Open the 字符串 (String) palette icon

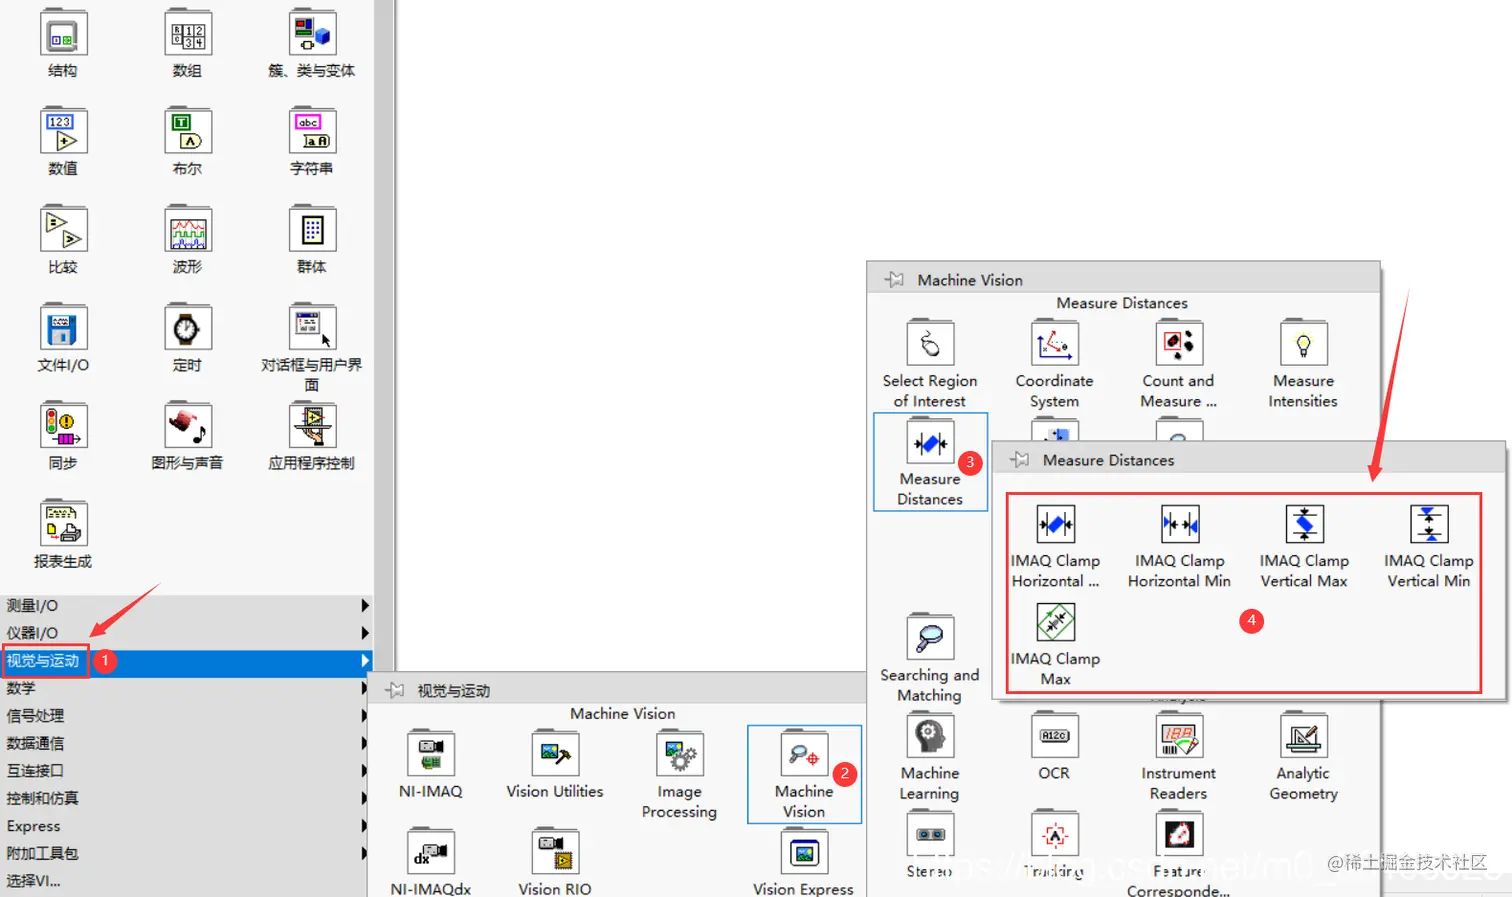point(312,132)
